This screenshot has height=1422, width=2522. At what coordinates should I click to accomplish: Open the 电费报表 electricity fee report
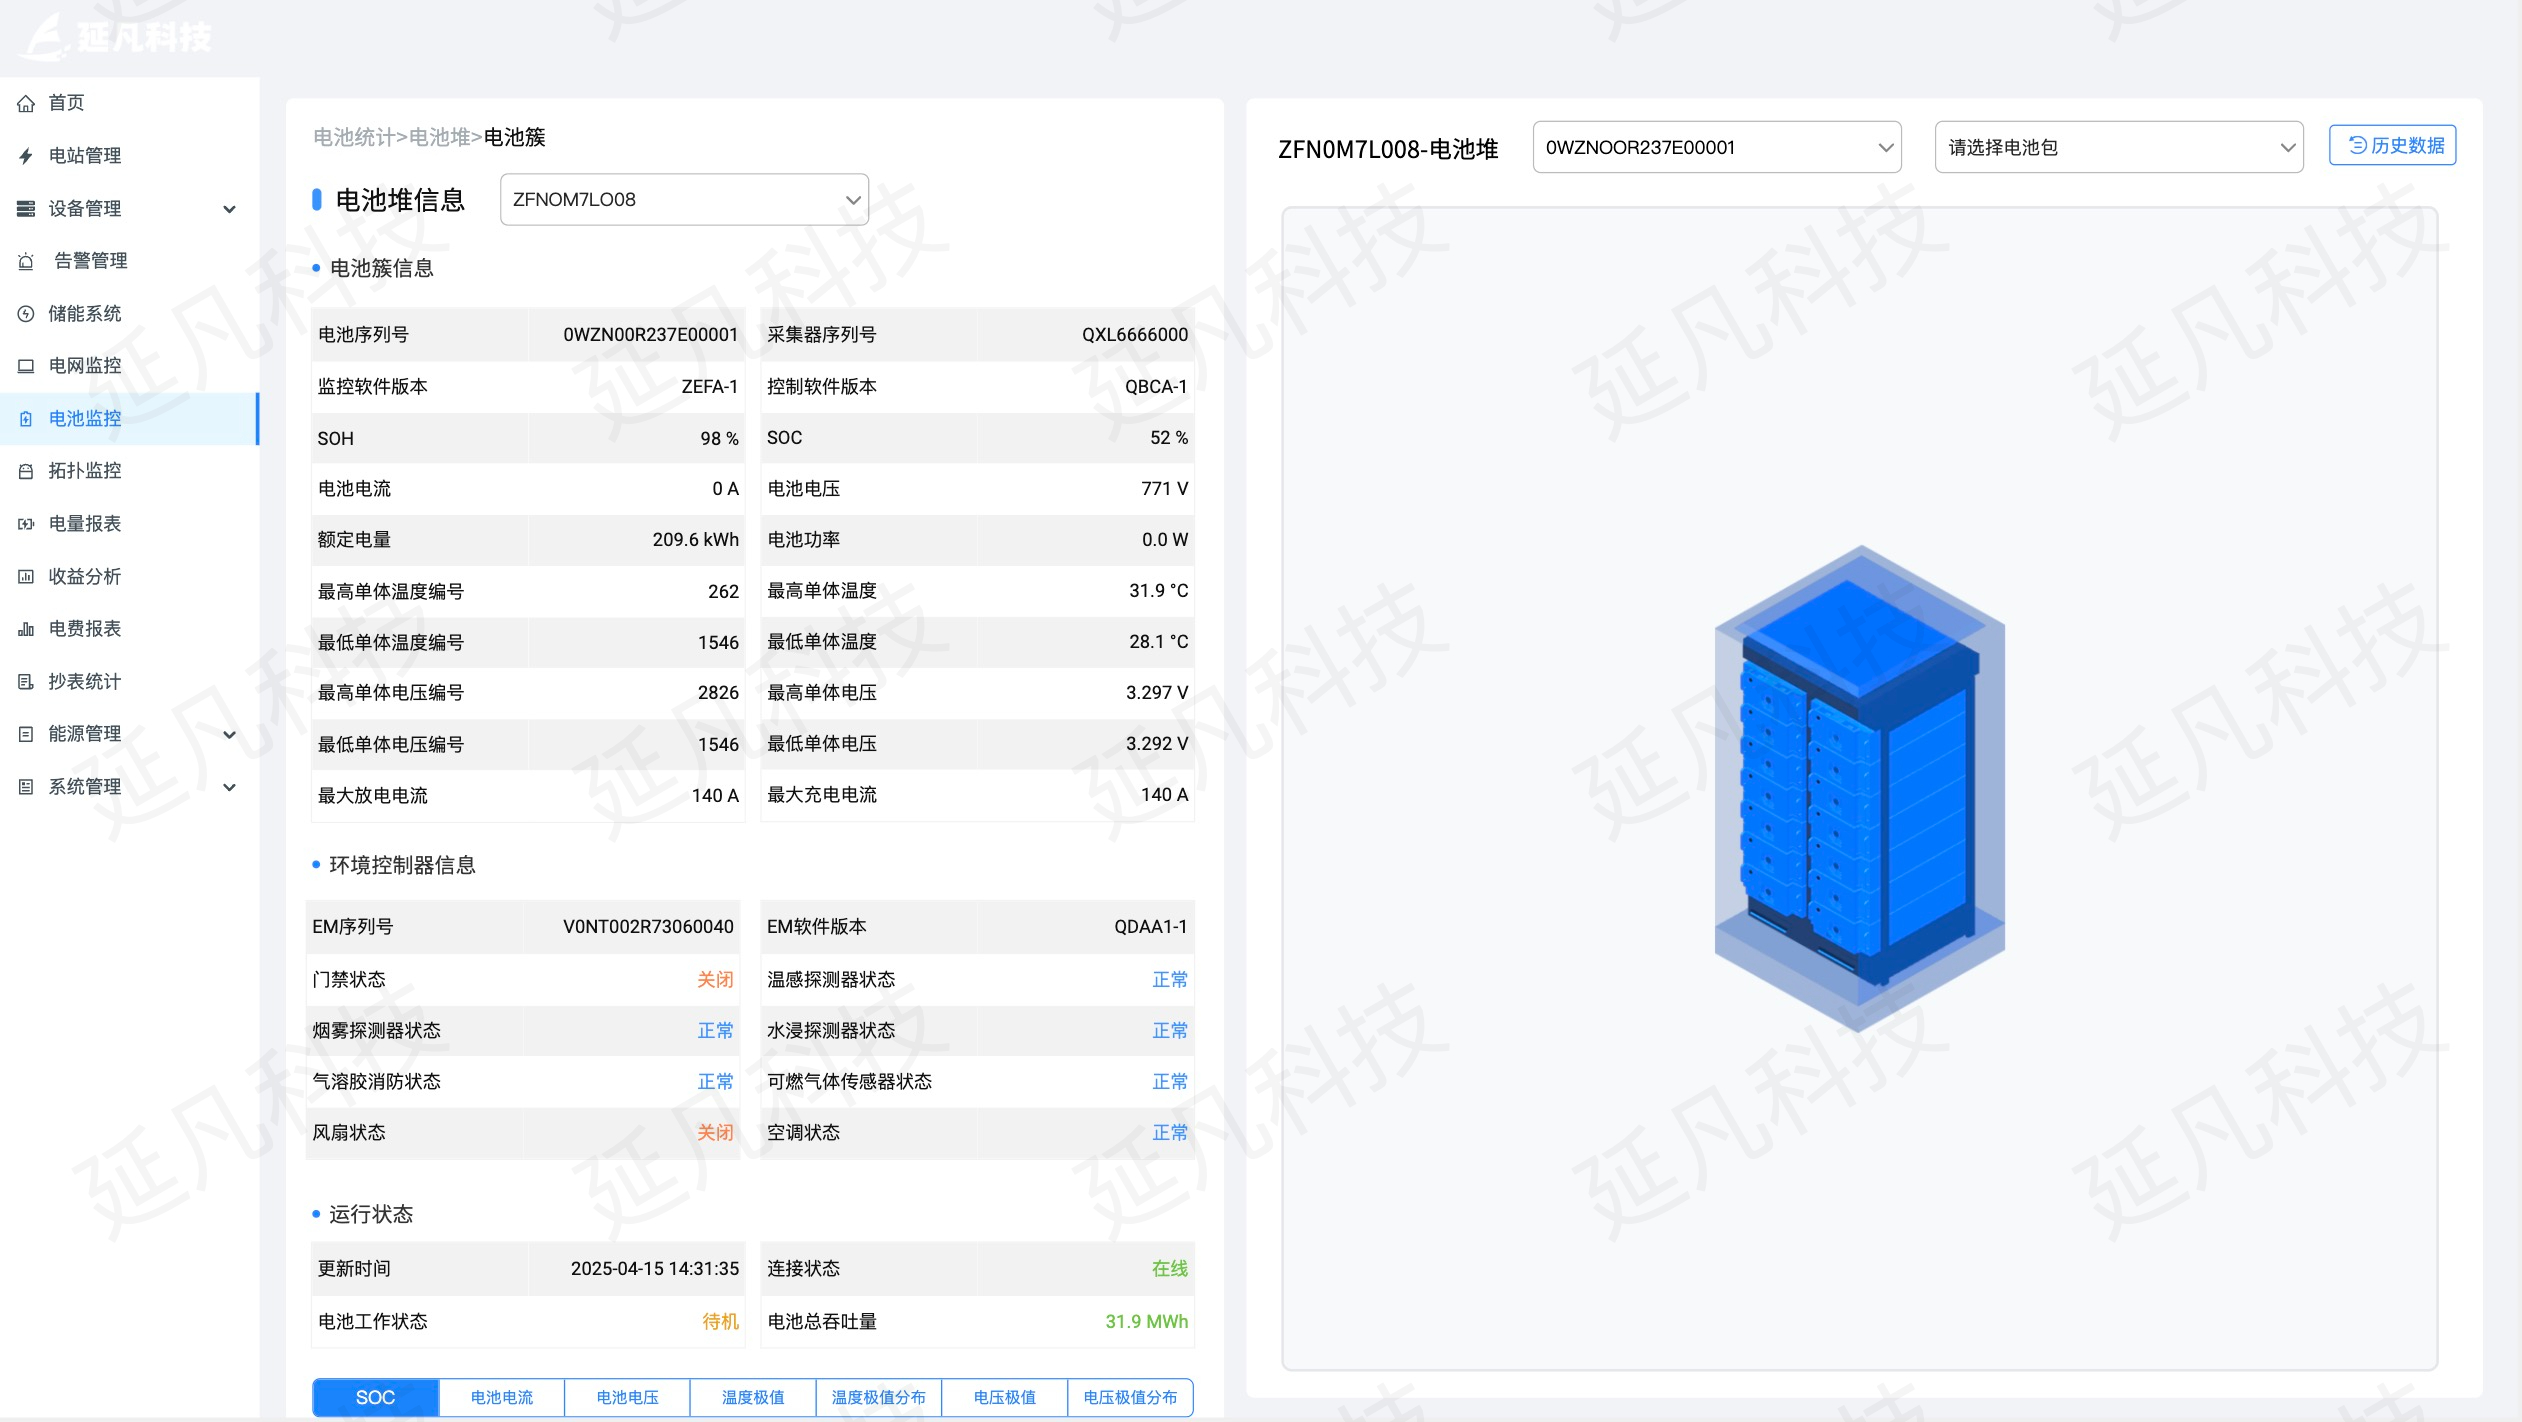[84, 629]
